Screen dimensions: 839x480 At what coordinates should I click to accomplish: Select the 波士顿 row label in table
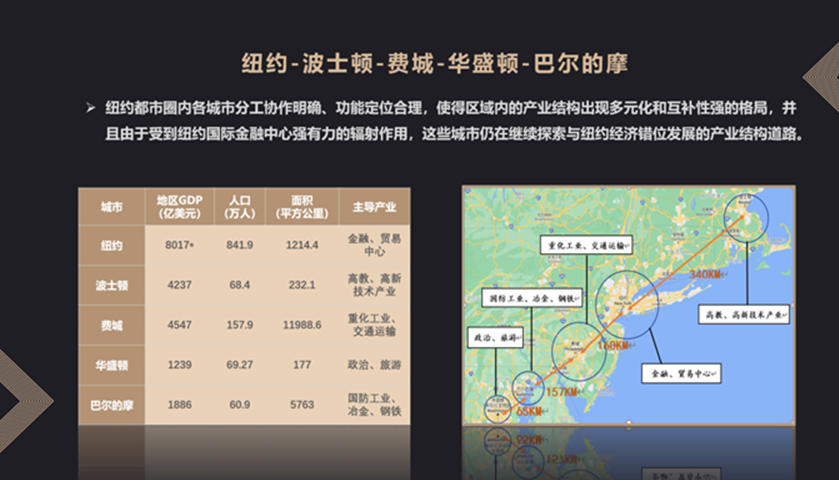pos(112,285)
